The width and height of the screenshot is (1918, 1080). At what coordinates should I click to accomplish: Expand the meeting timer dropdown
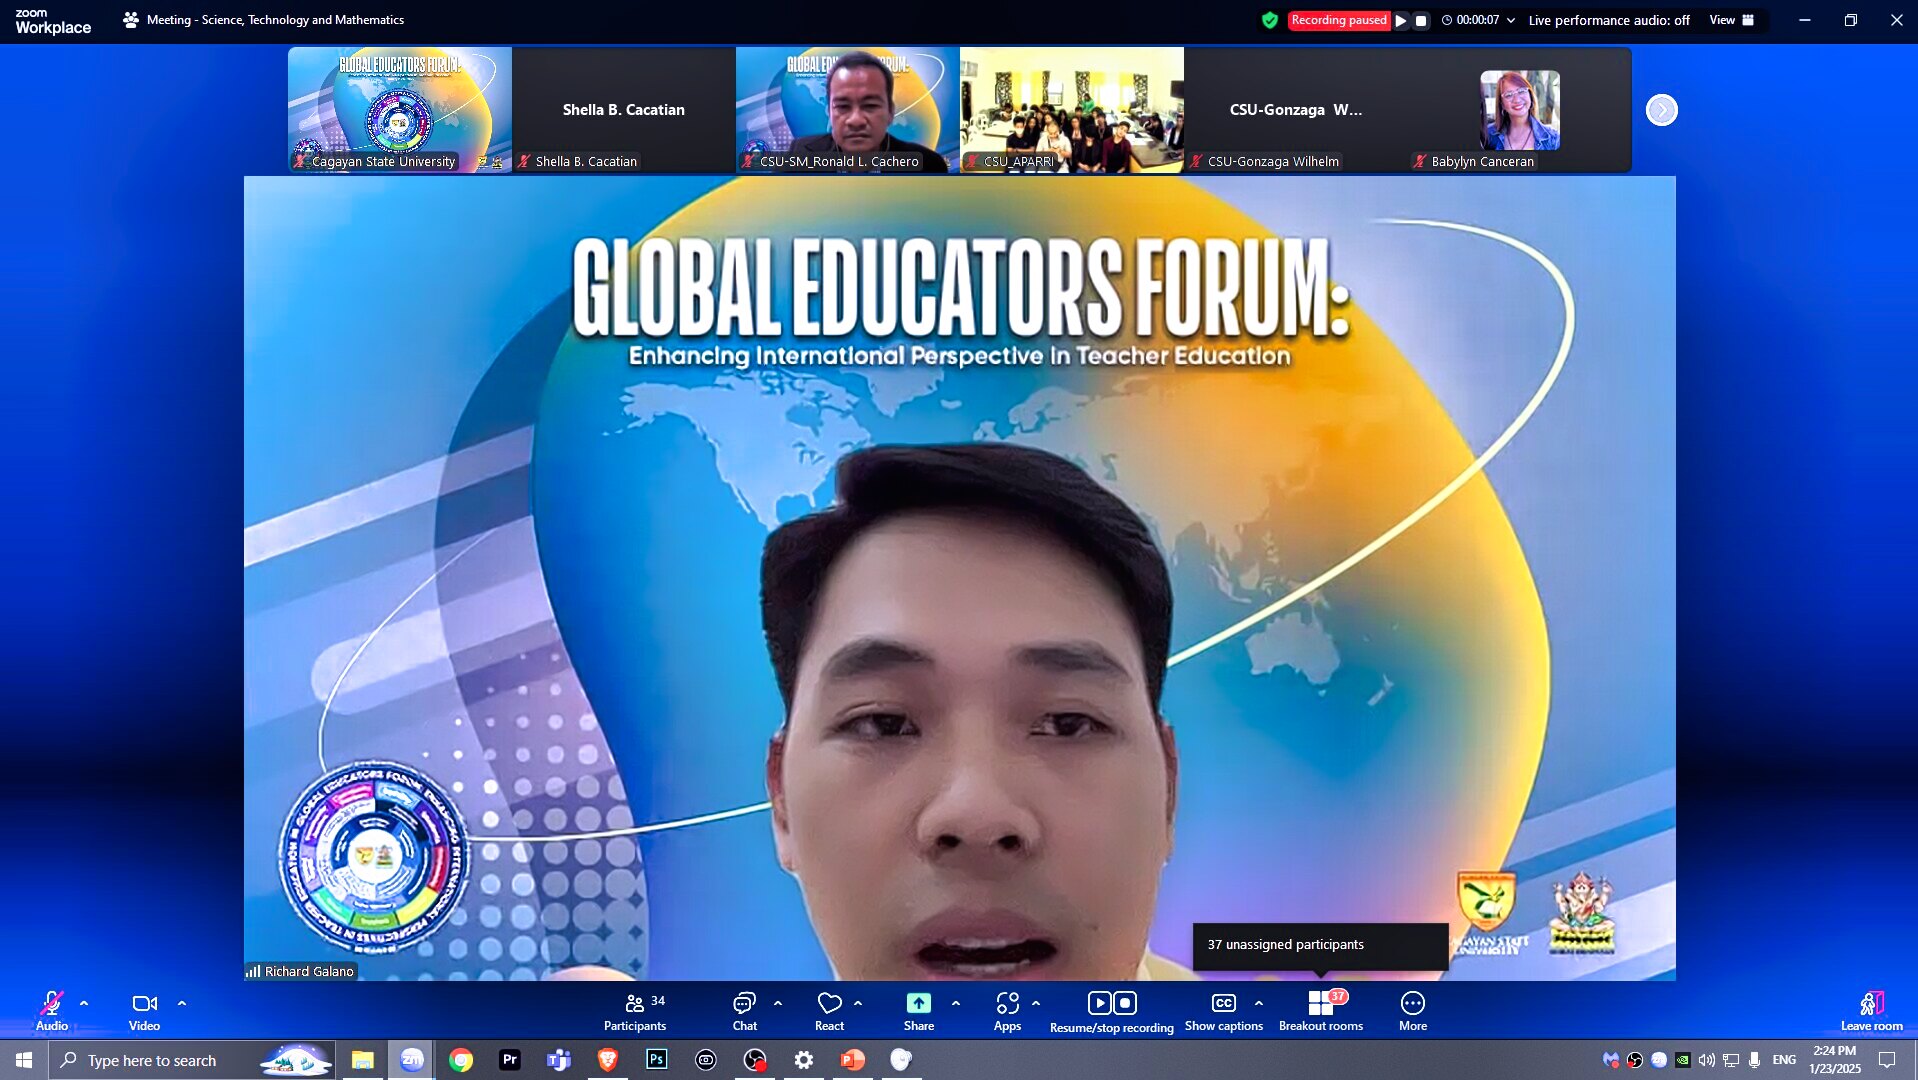1511,20
